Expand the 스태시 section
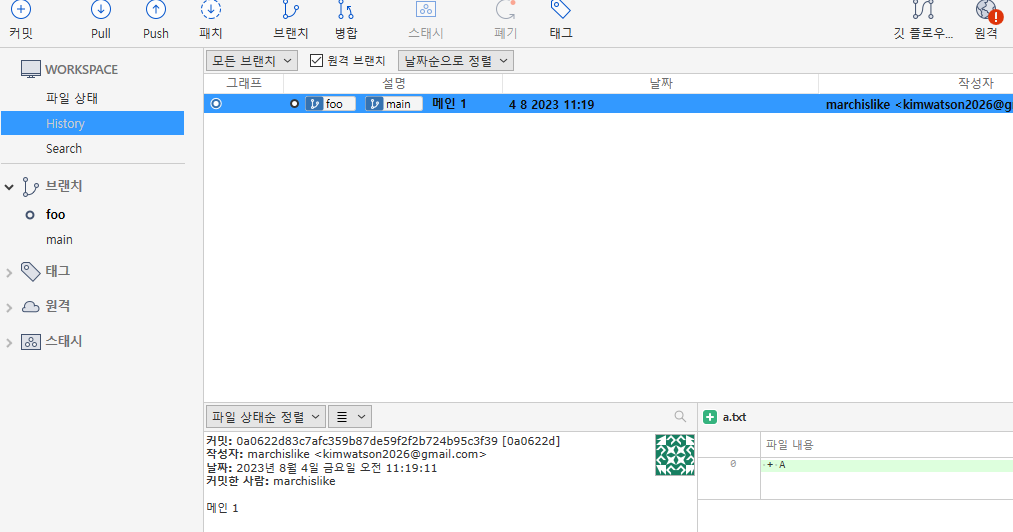Image resolution: width=1013 pixels, height=532 pixels. 9,343
